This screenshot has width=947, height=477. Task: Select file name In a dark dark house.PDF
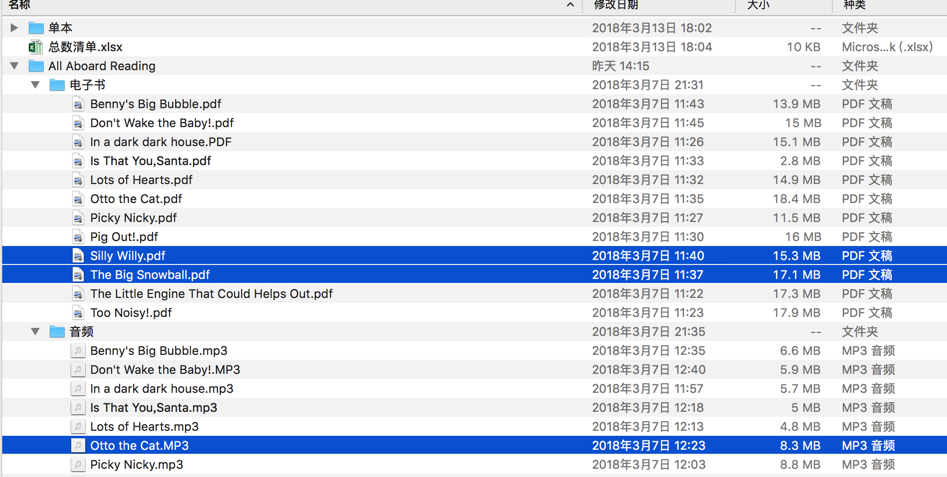click(x=161, y=142)
